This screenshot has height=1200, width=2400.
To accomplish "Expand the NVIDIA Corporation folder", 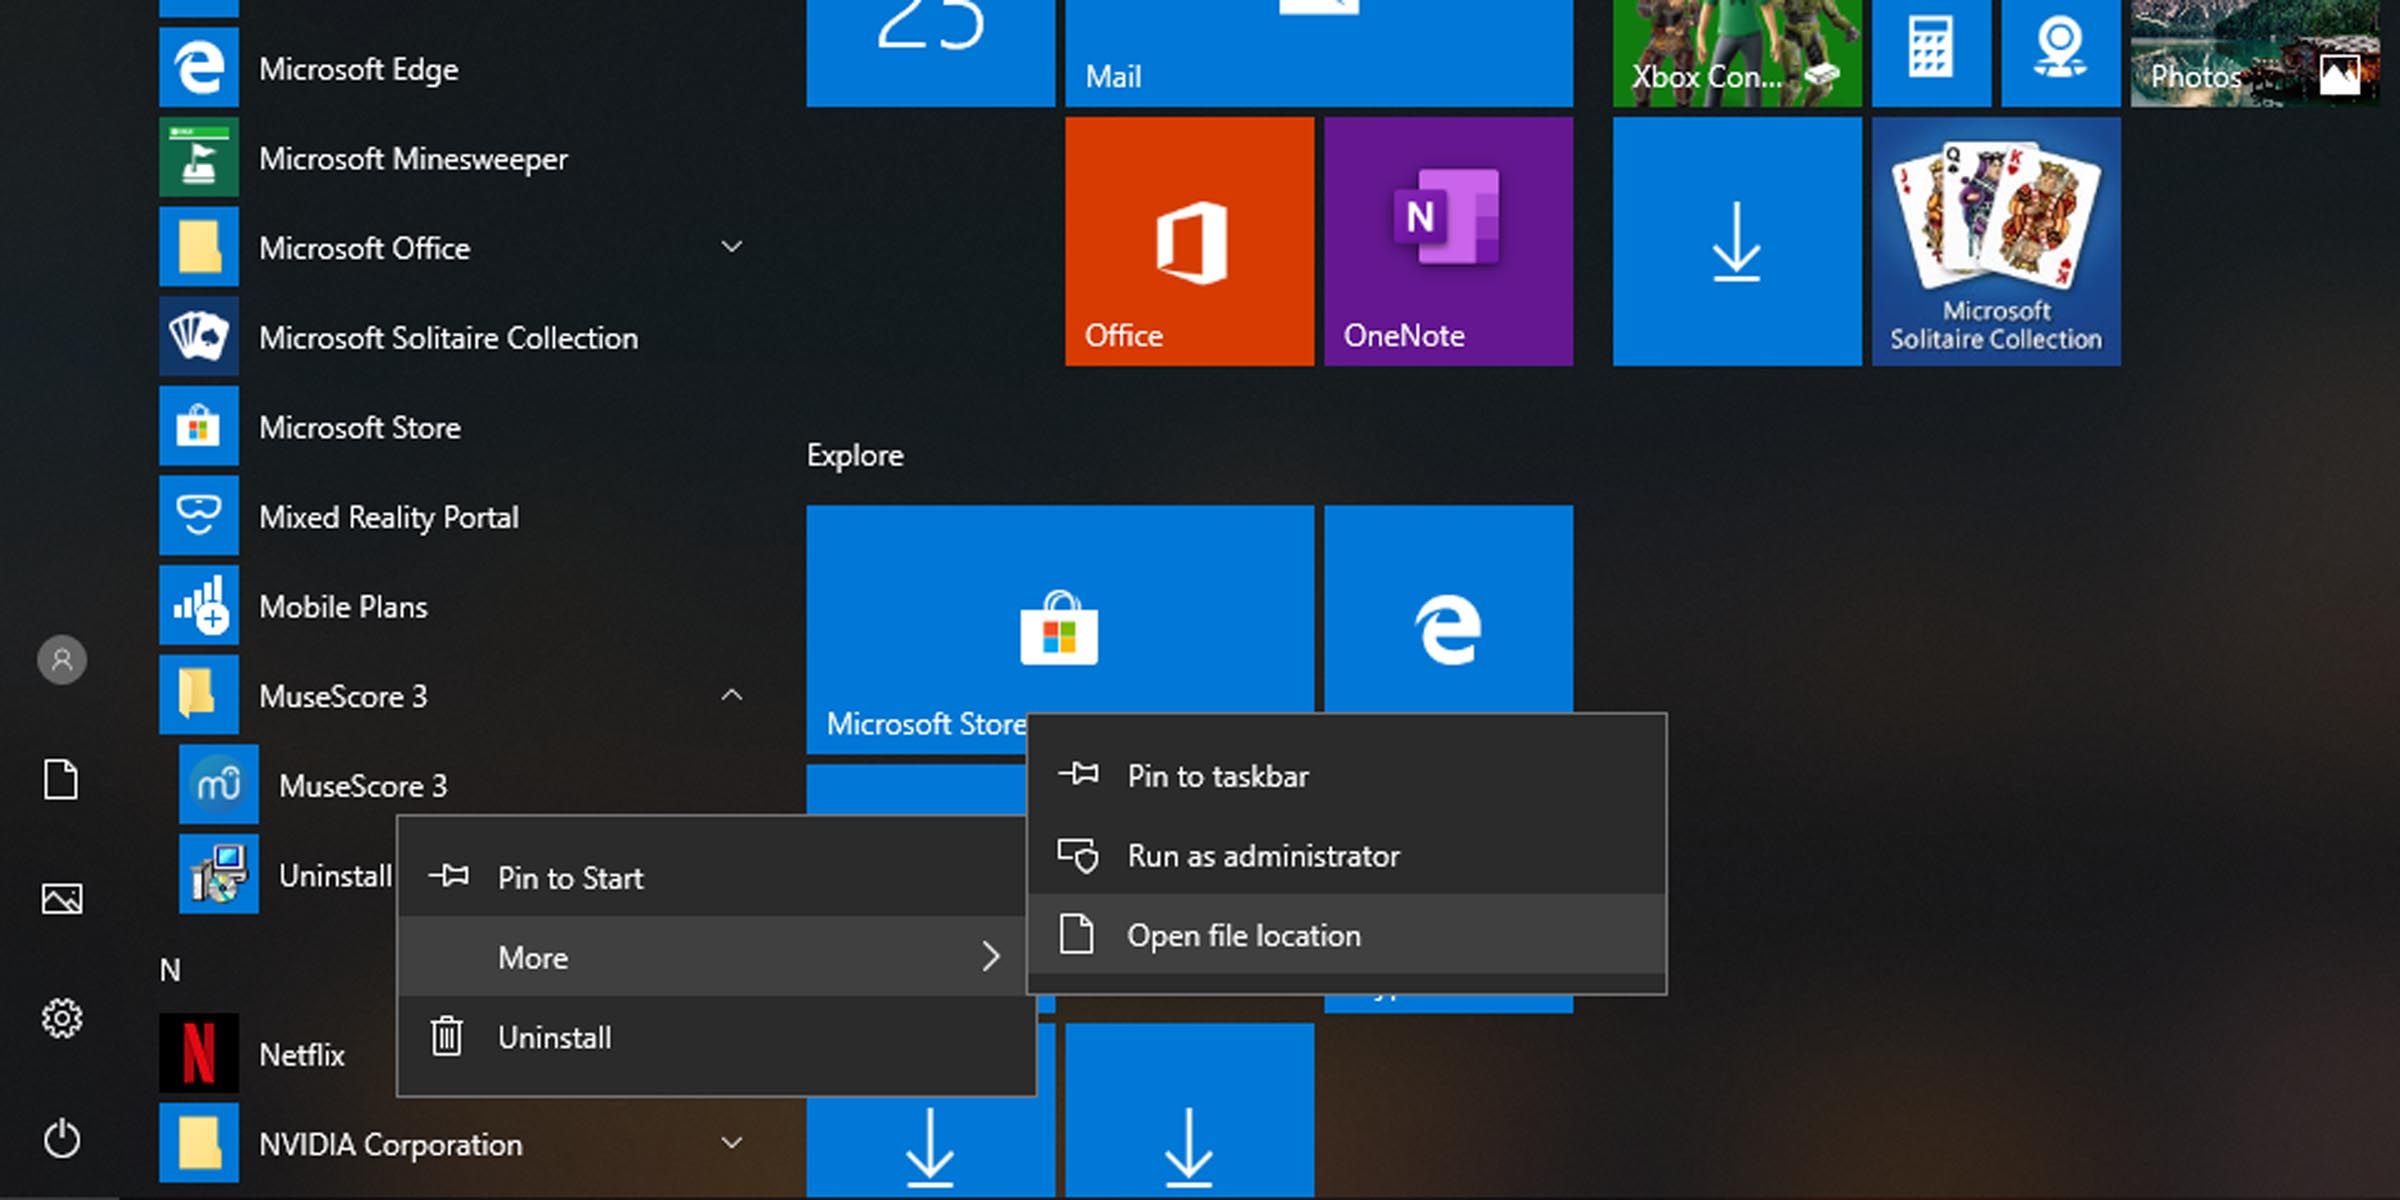I will pos(732,1143).
